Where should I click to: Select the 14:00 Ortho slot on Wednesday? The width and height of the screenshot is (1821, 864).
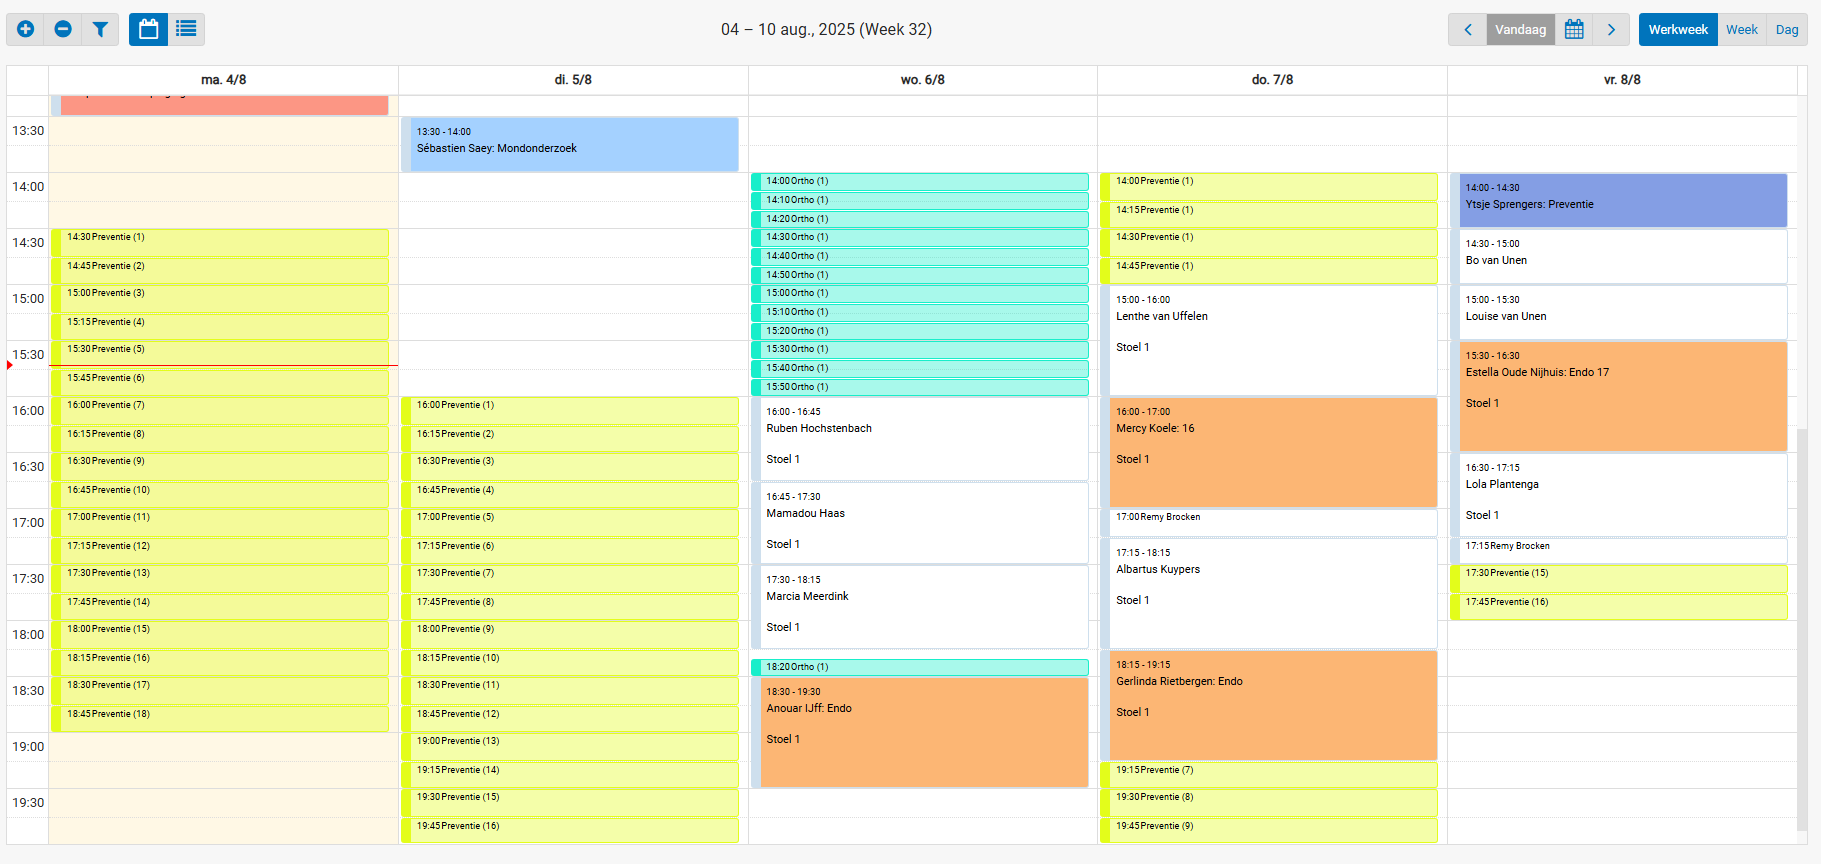(920, 181)
